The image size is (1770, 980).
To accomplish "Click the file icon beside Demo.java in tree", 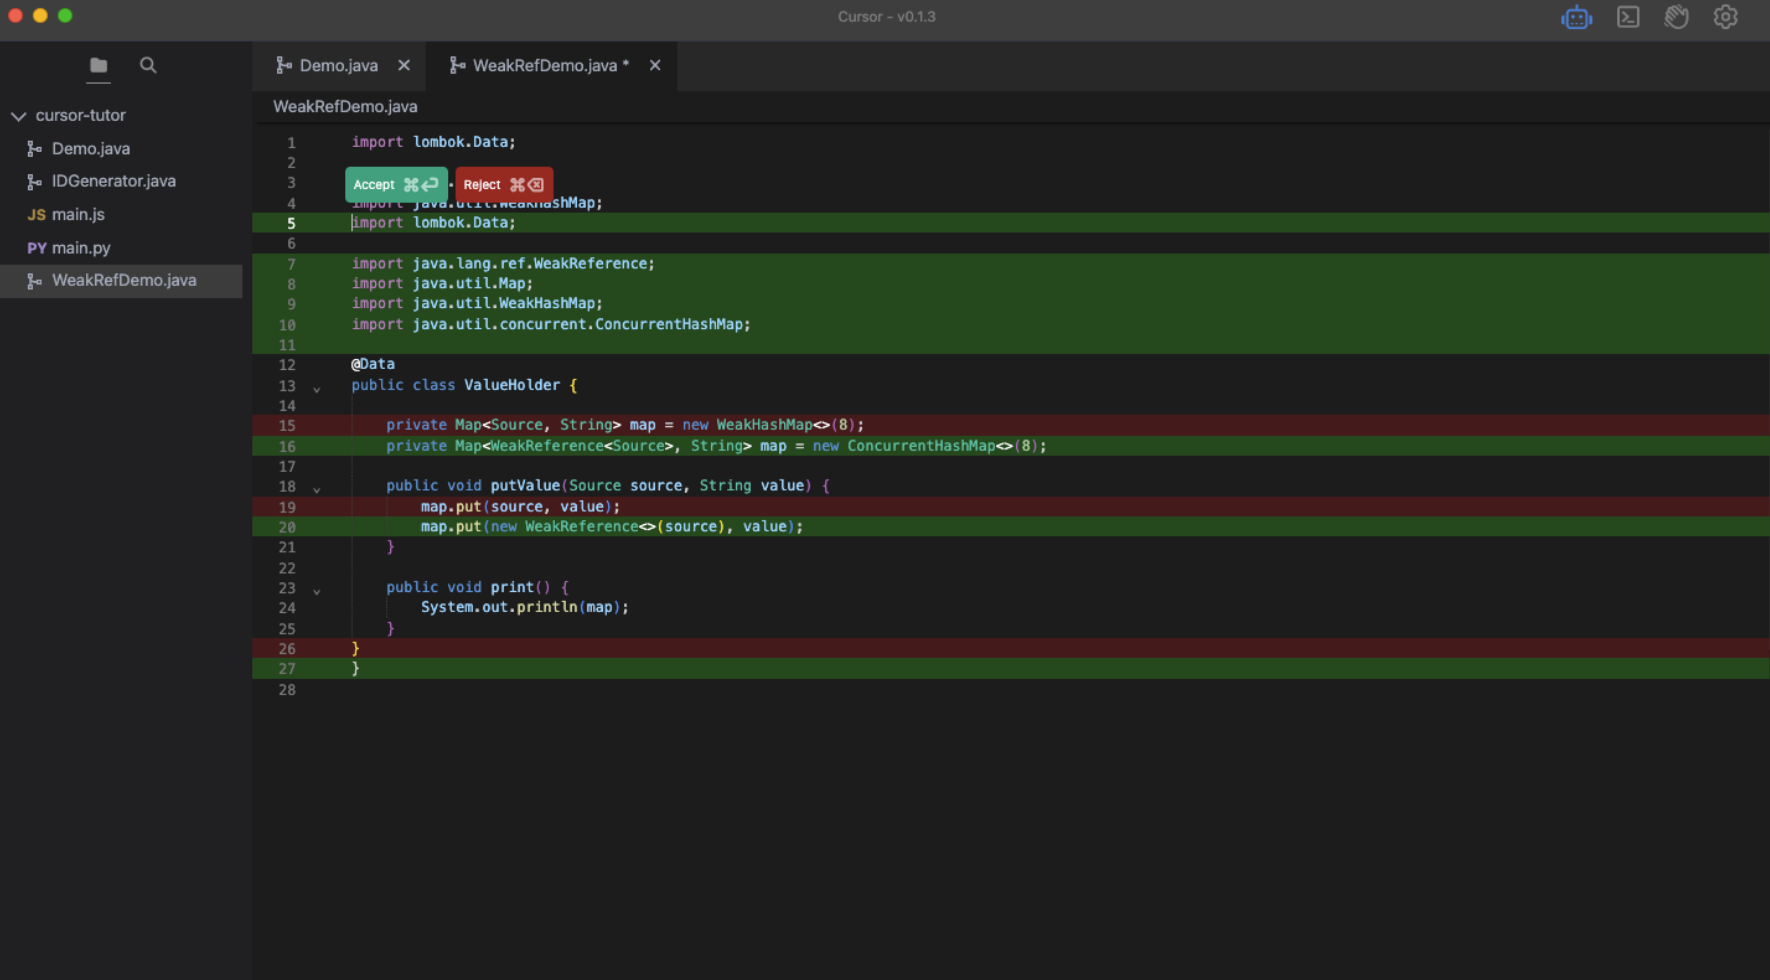I will 34,148.
